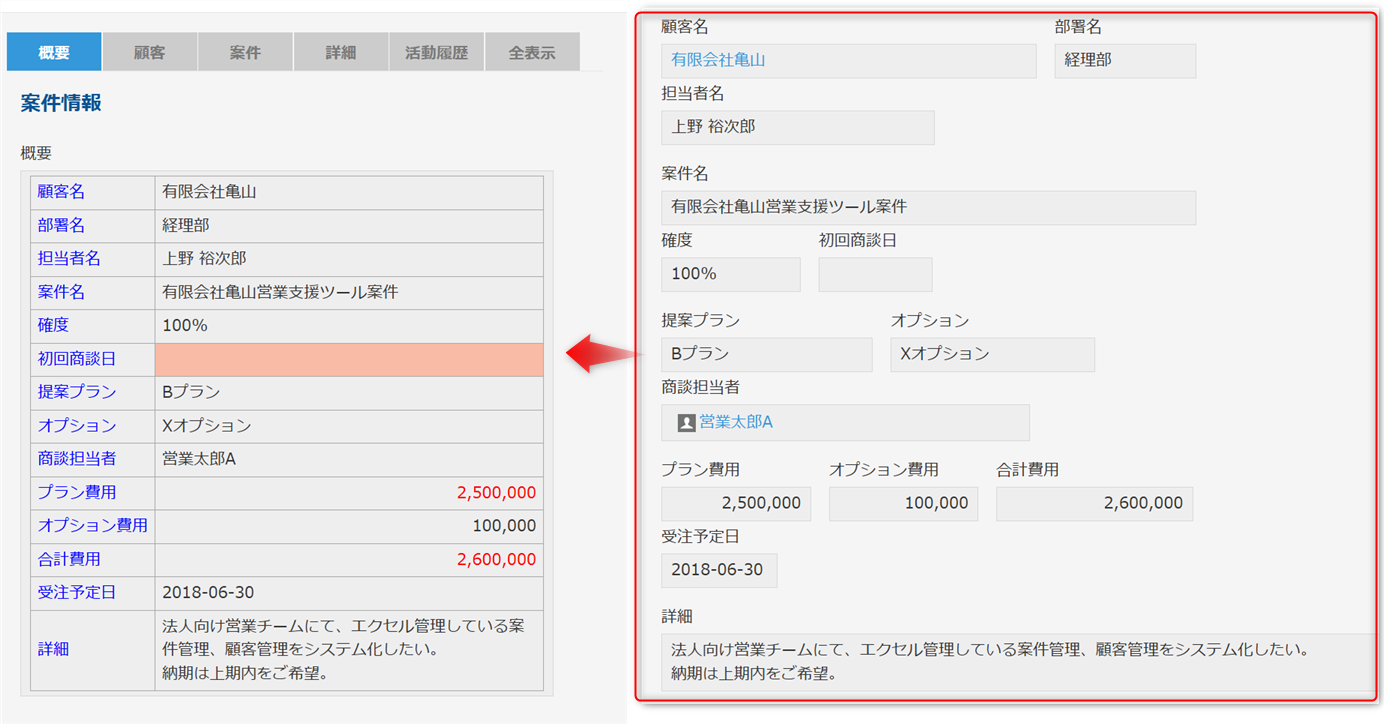
Task: Select 2018-06-30 in the summary table
Action: coord(208,592)
